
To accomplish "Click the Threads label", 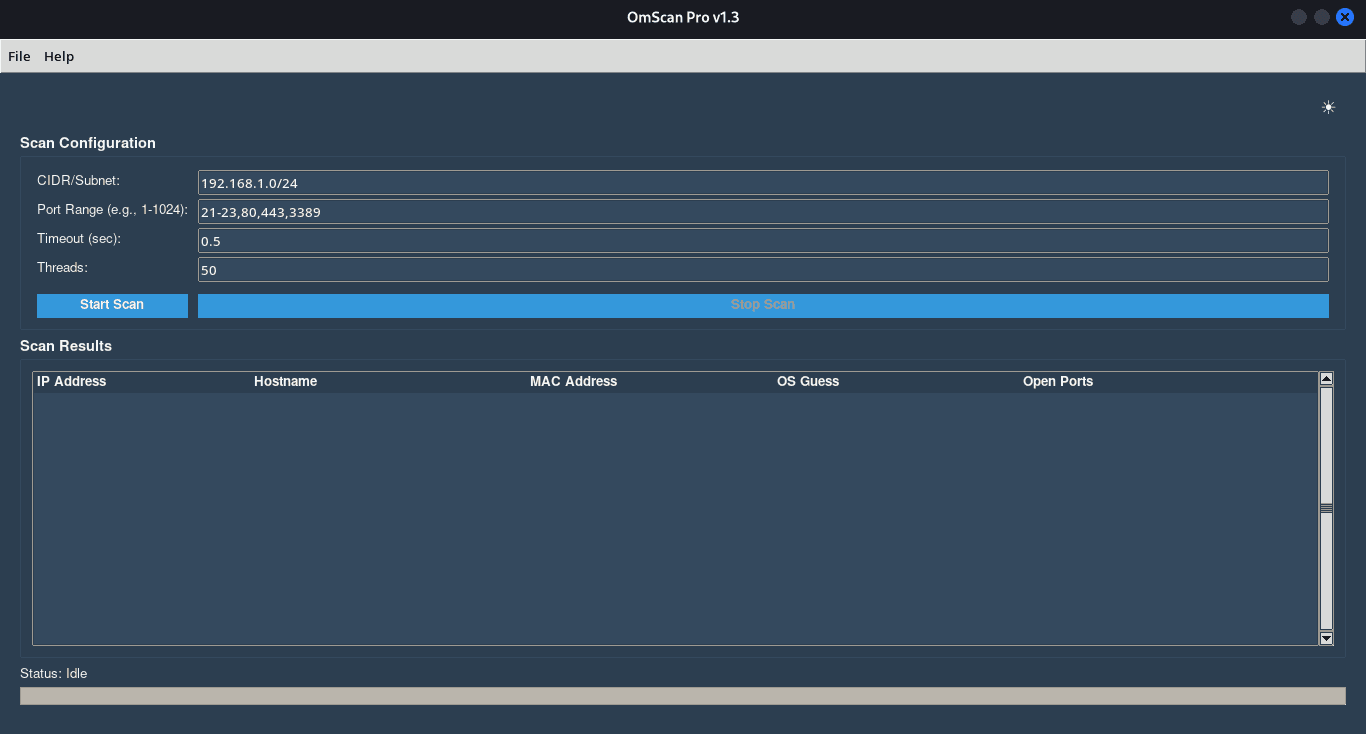I will (63, 268).
